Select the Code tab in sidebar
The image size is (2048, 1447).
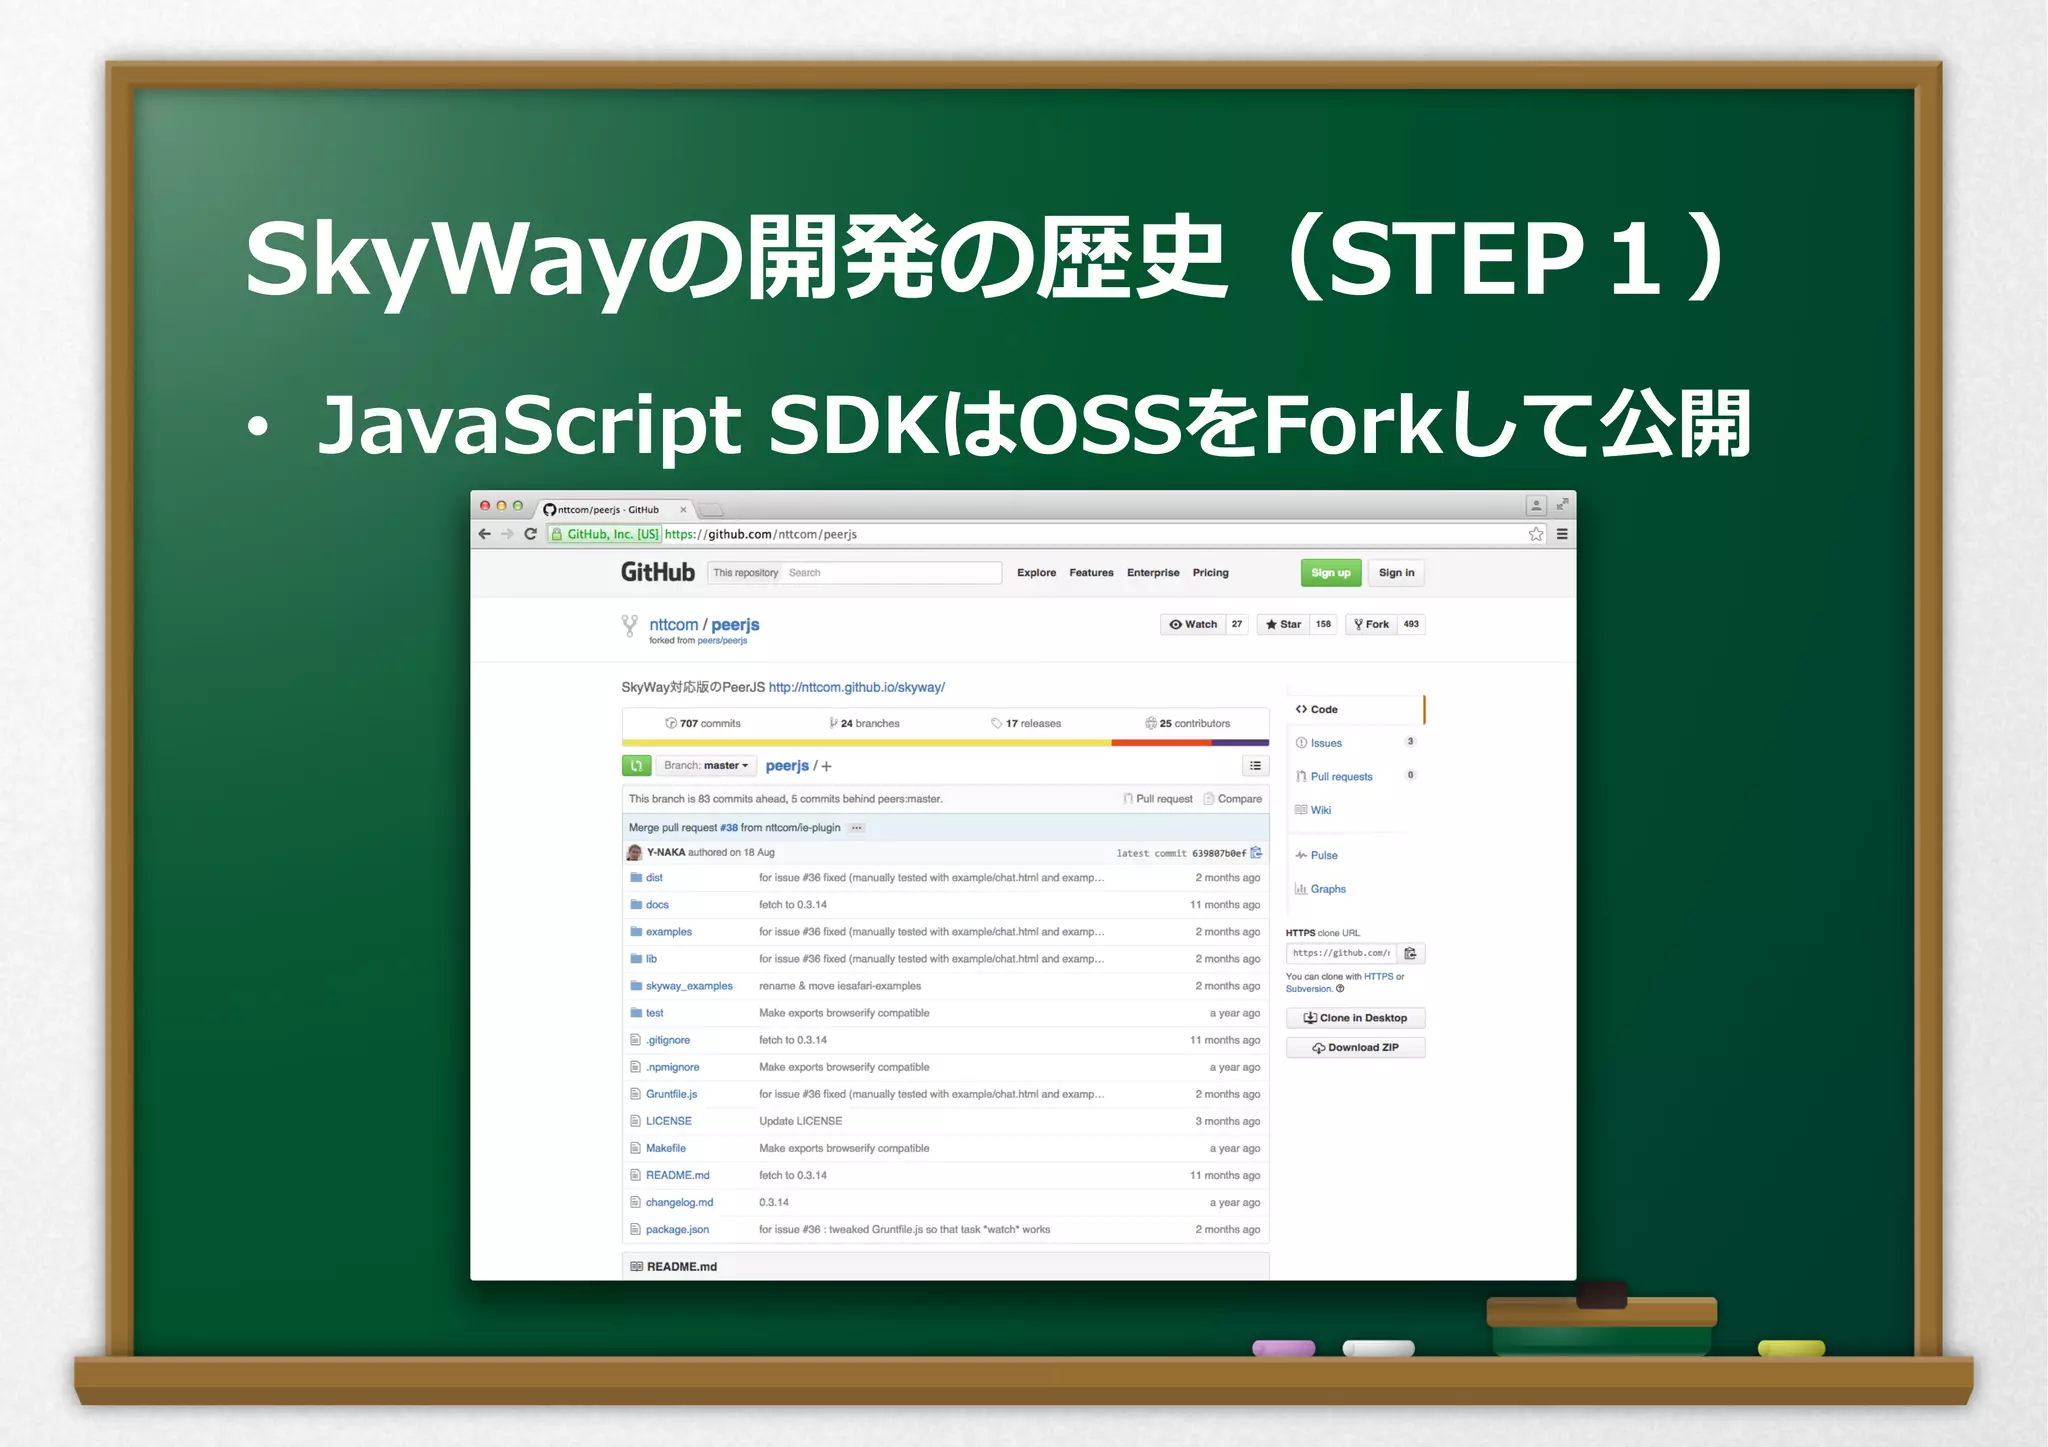click(1355, 709)
